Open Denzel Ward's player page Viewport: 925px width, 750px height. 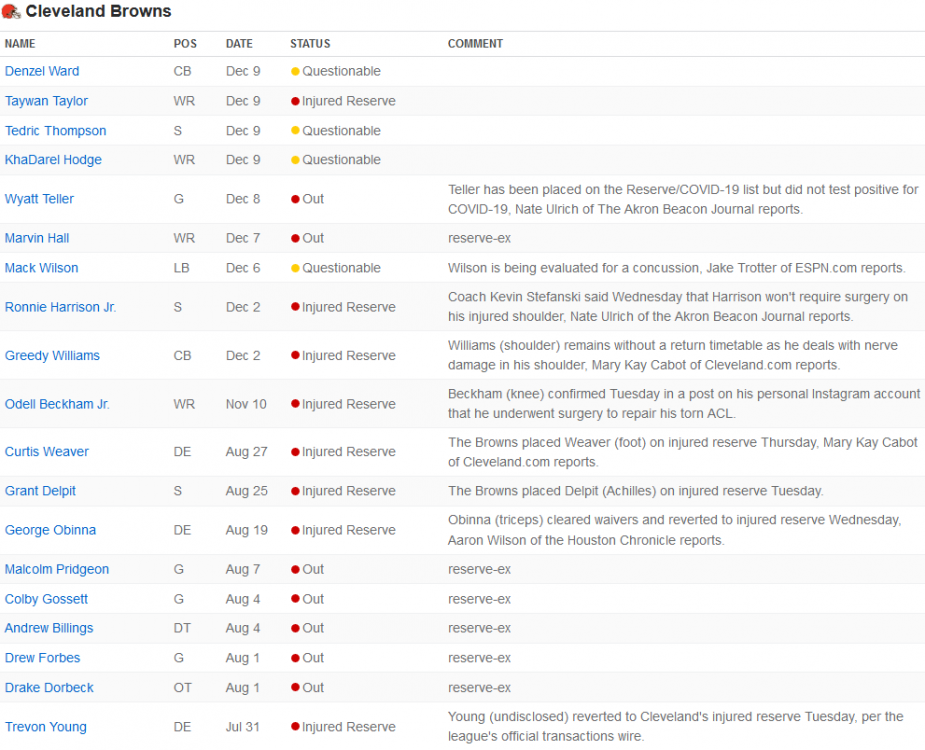42,71
